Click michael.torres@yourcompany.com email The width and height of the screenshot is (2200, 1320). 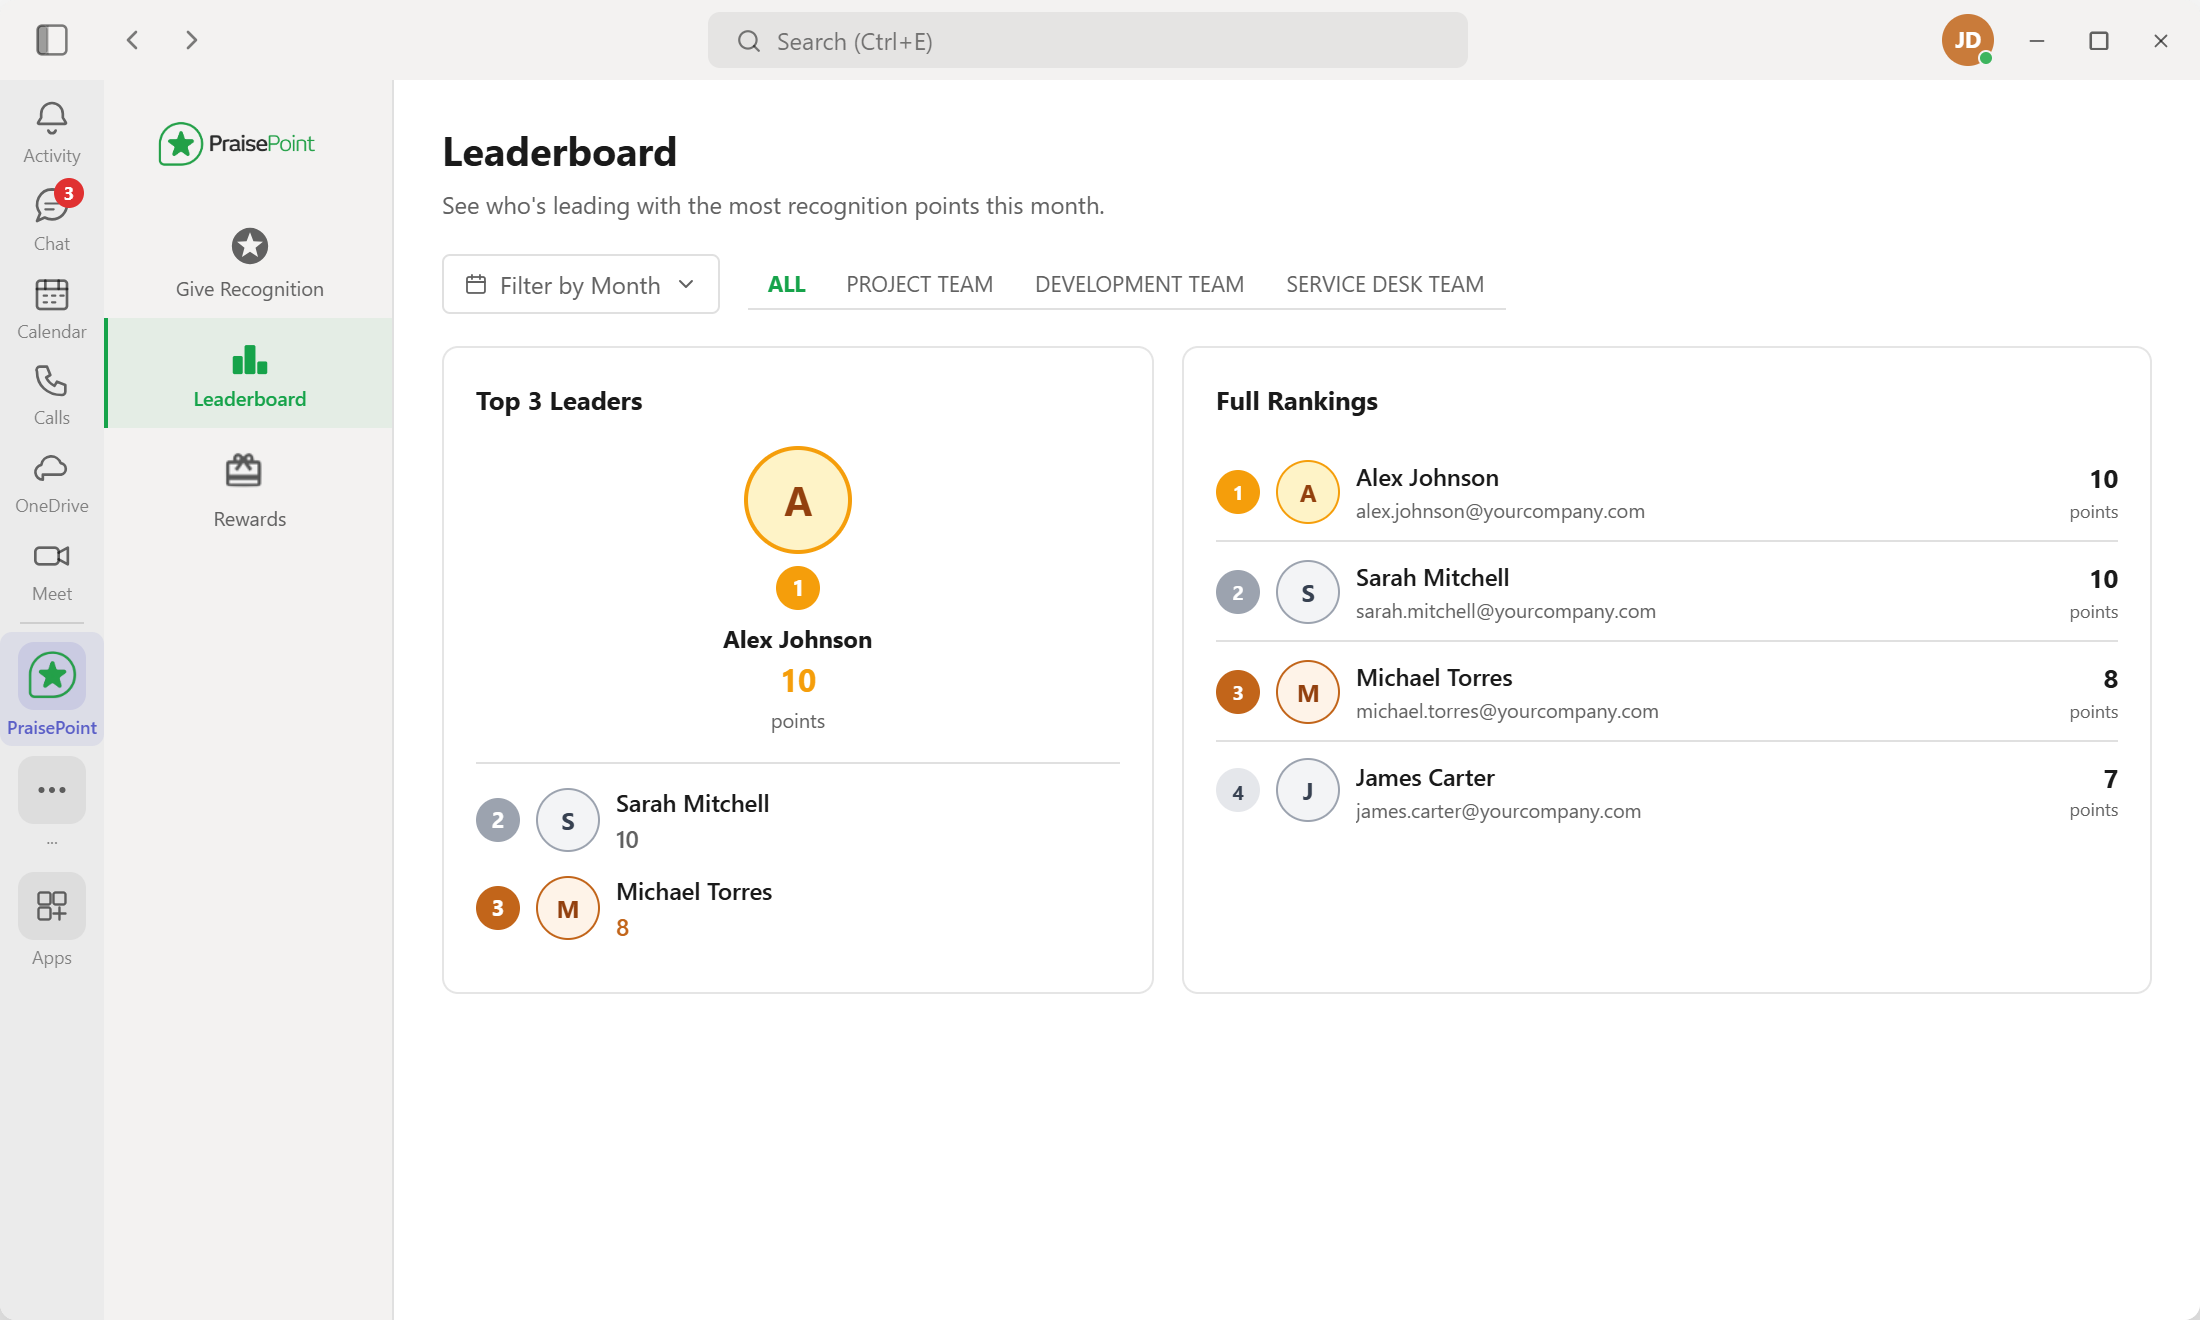tap(1507, 711)
